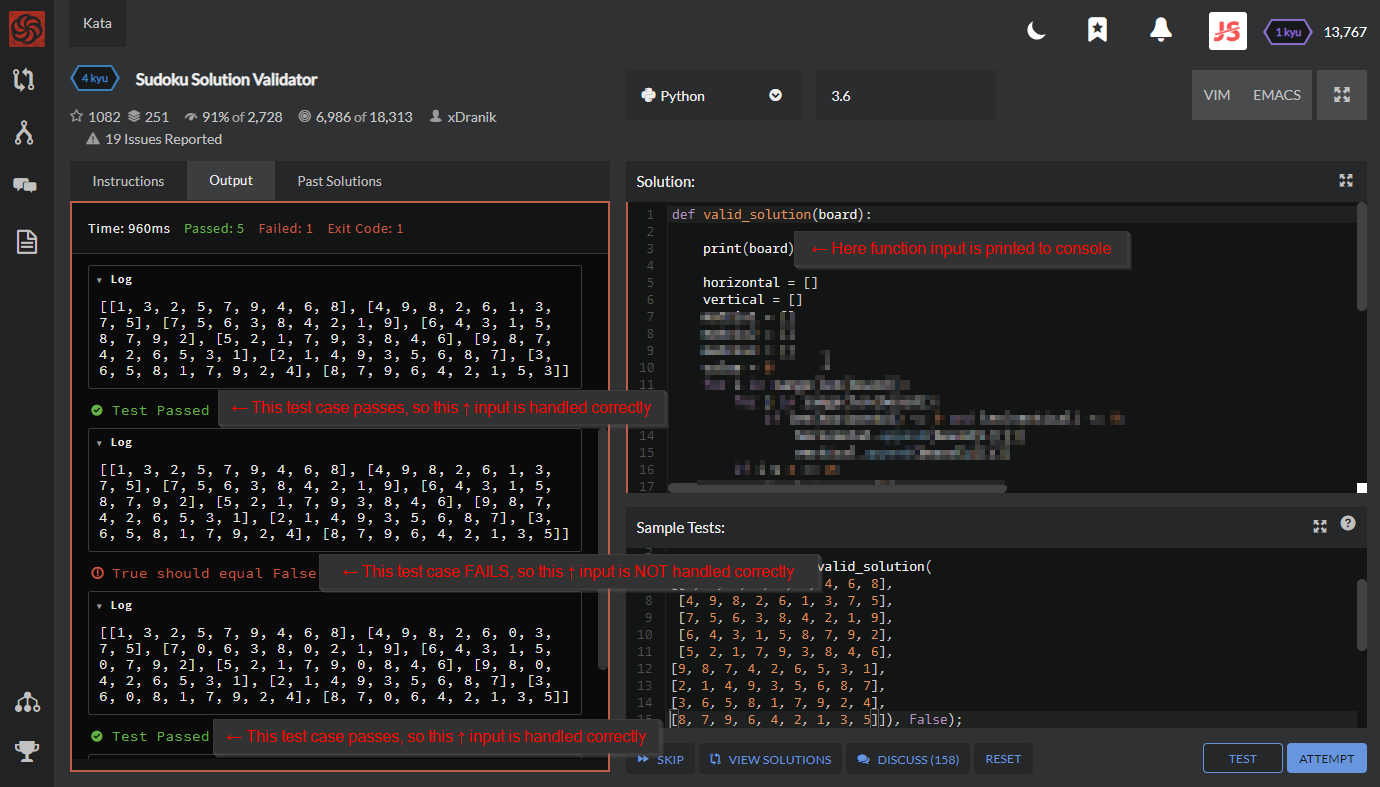
Task: Click the star rating icon next to 1082
Action: (77, 116)
